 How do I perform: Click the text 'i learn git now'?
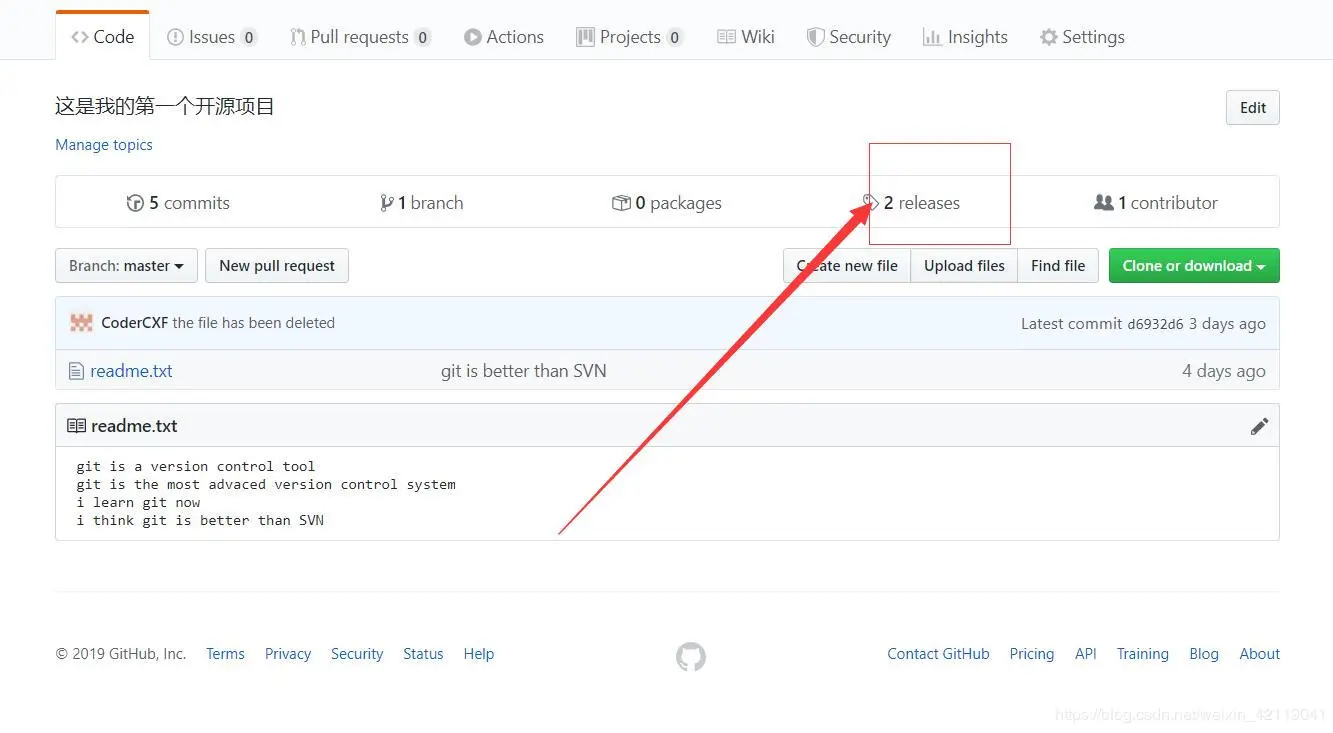pos(138,503)
